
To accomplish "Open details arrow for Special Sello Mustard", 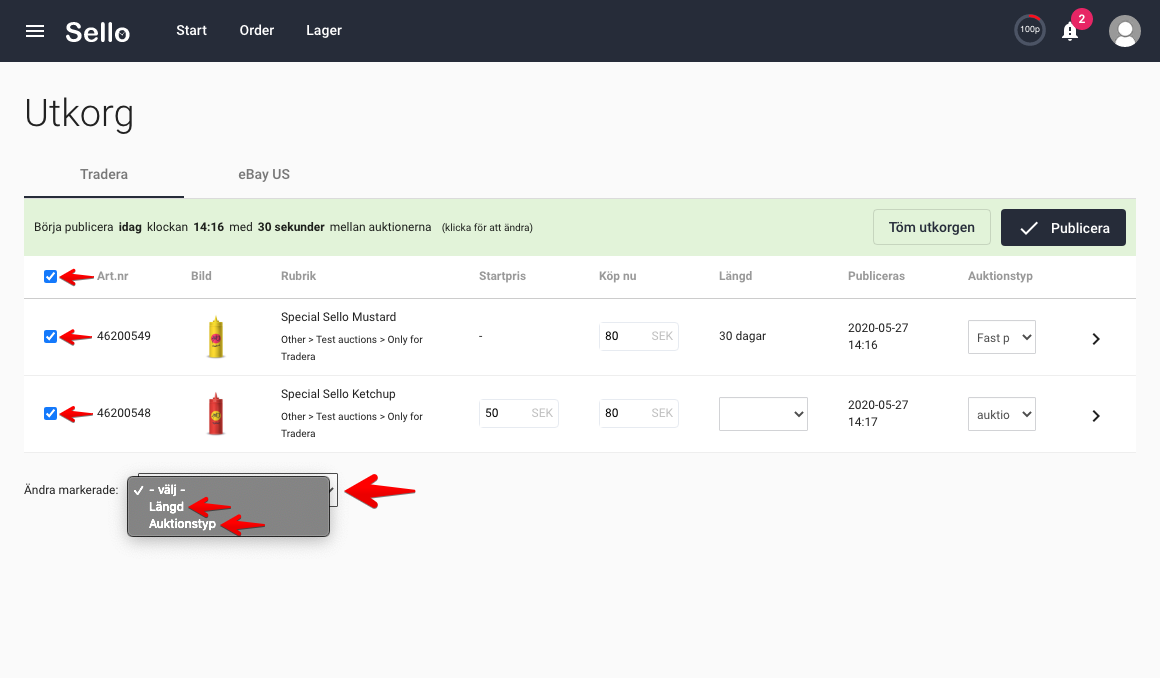I will tap(1096, 339).
